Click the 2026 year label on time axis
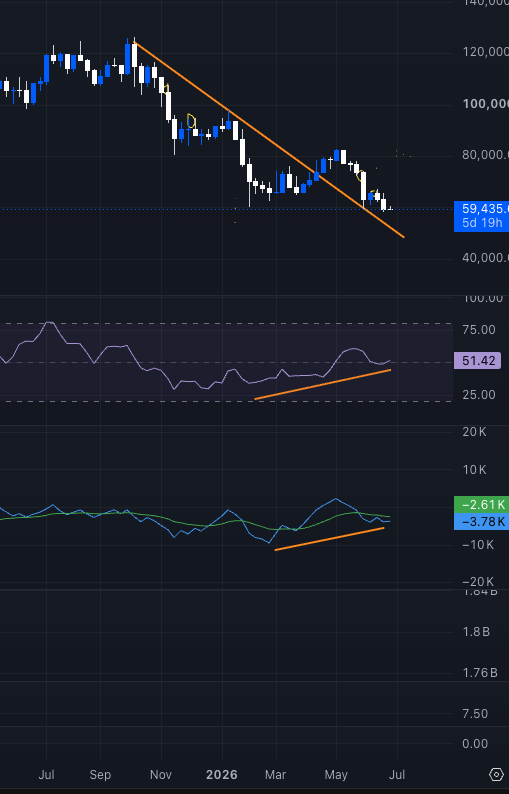This screenshot has width=509, height=794. [x=222, y=775]
